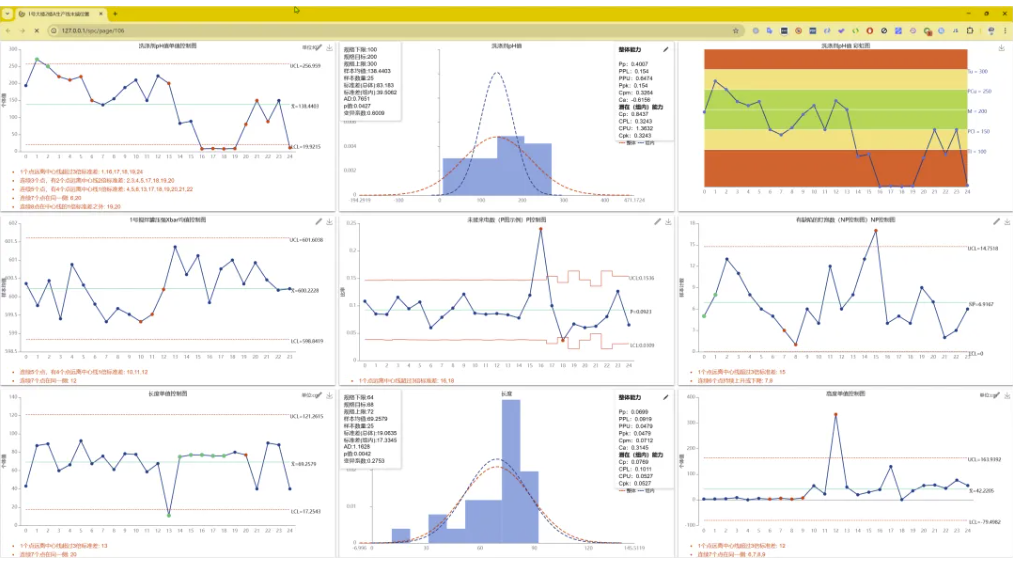Bookmark this page with star icon
The width and height of the screenshot is (1013, 563).
point(736,31)
